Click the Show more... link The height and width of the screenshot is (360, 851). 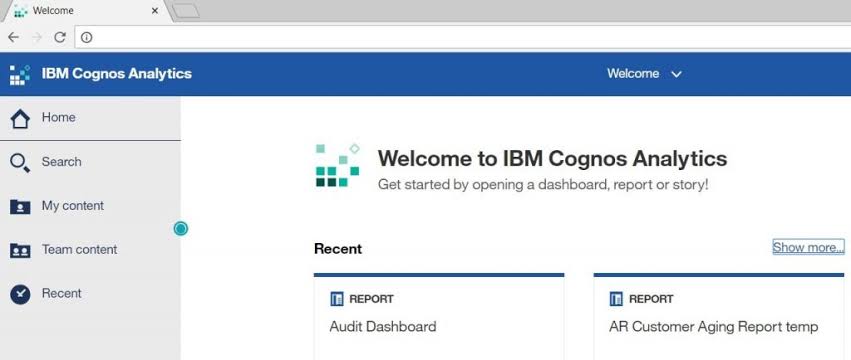pyautogui.click(x=809, y=248)
